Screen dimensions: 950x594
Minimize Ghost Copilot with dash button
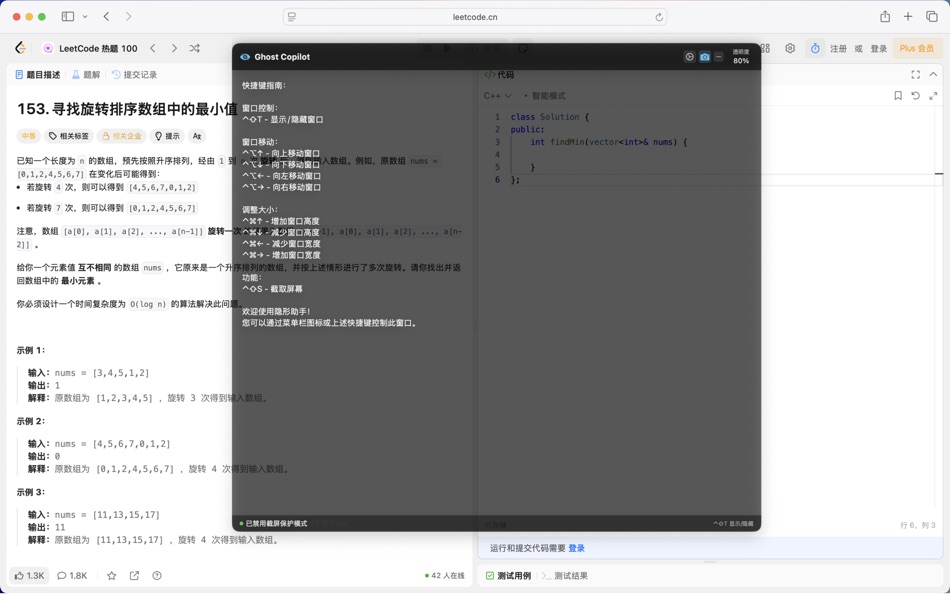719,57
